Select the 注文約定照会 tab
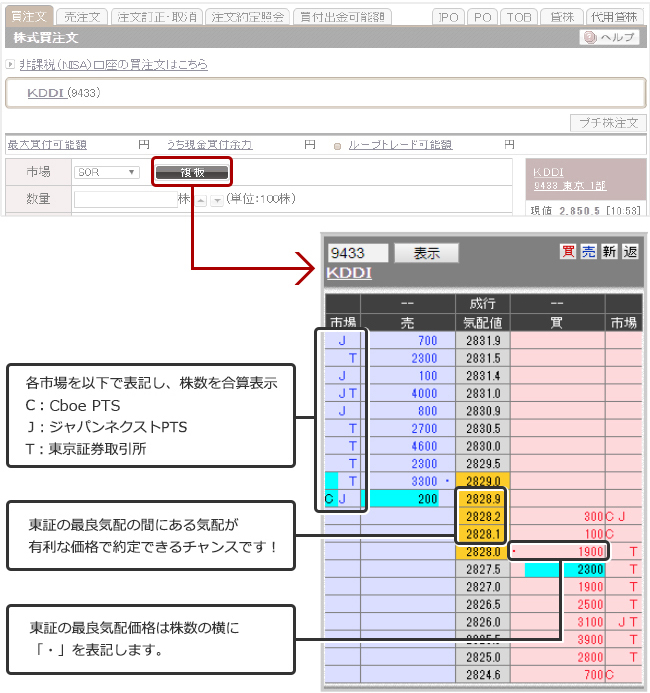Screen dimensions: 650x693 [247, 17]
